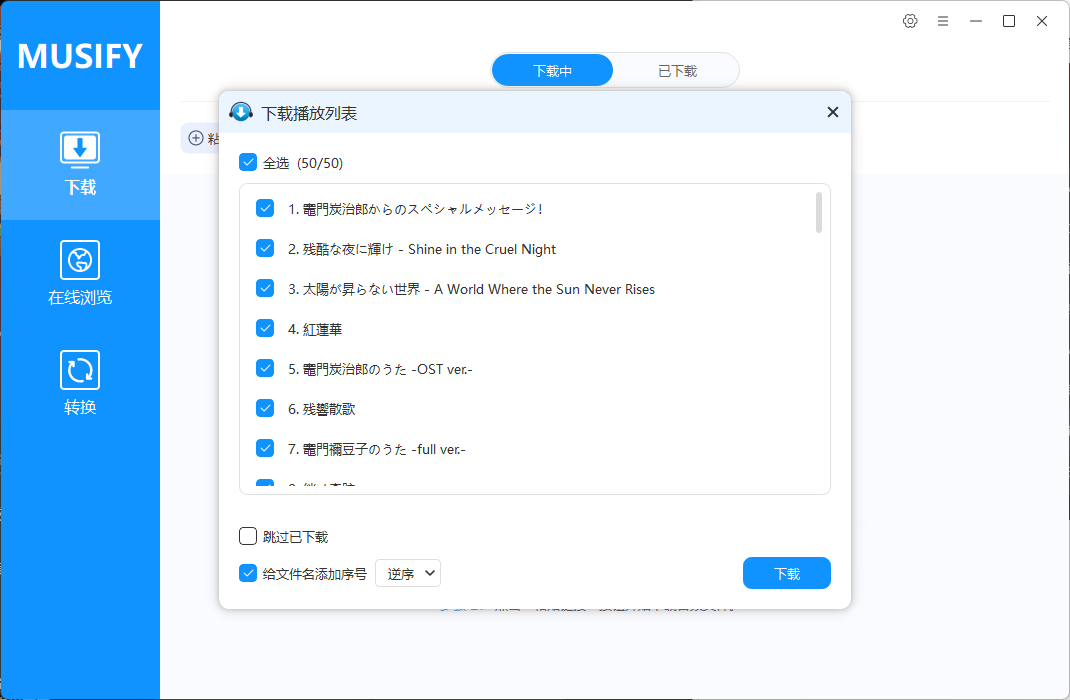The image size is (1070, 700).
Task: Click track title 1. 竈門炭治郎からのスペシャルメッセージ
Action: [415, 209]
